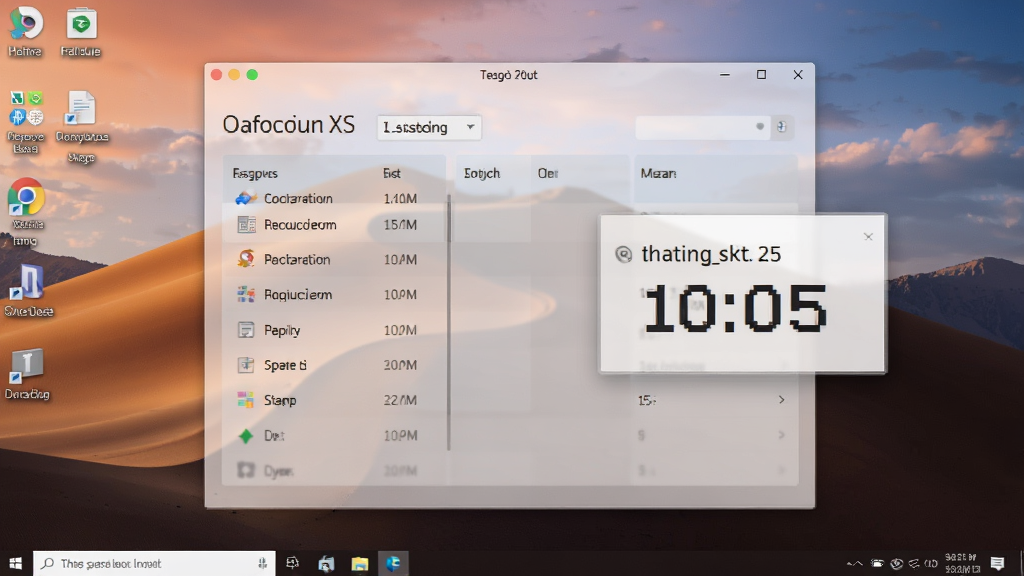Image resolution: width=1024 pixels, height=576 pixels.
Task: Open the Rallolue desktop icon
Action: point(81,24)
